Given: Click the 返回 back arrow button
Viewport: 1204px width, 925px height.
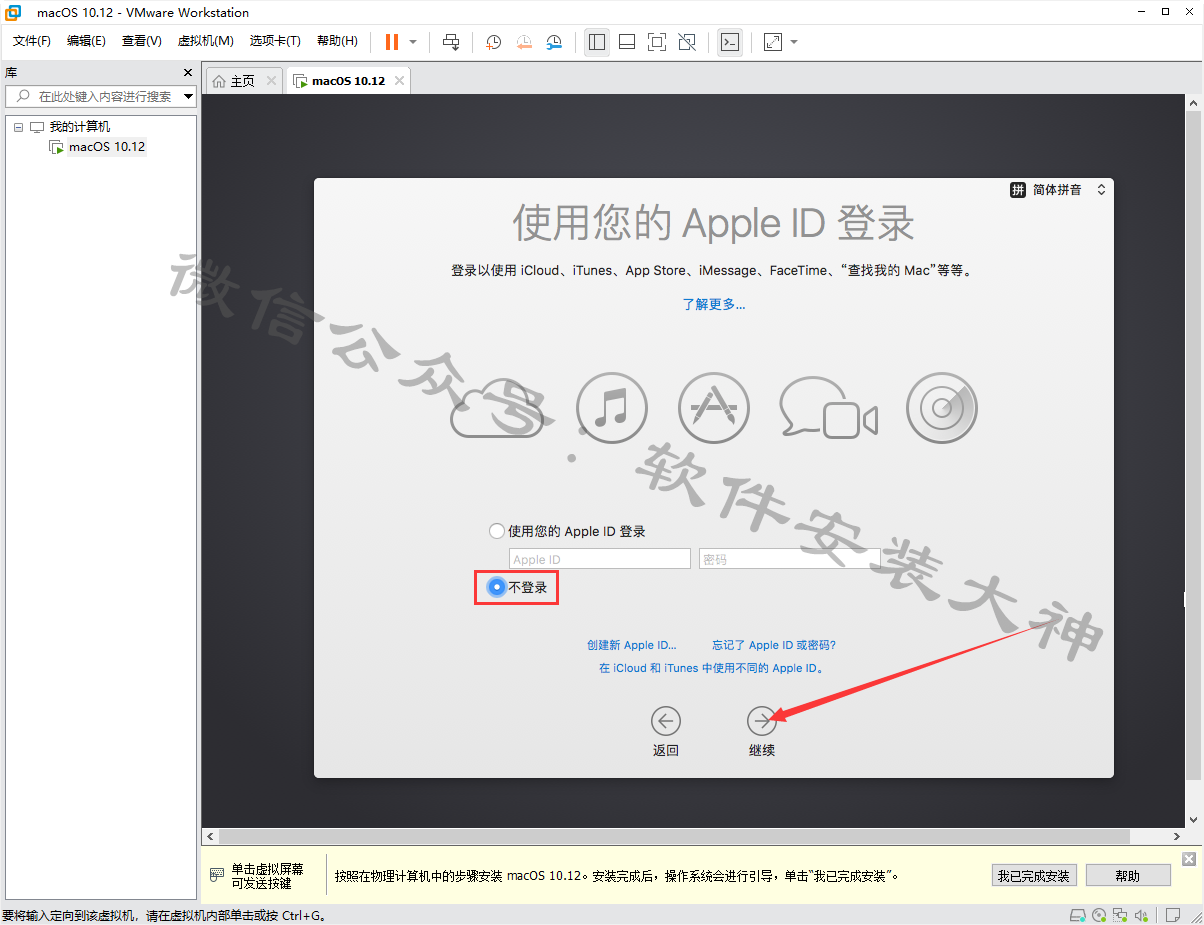Looking at the screenshot, I should coord(665,721).
